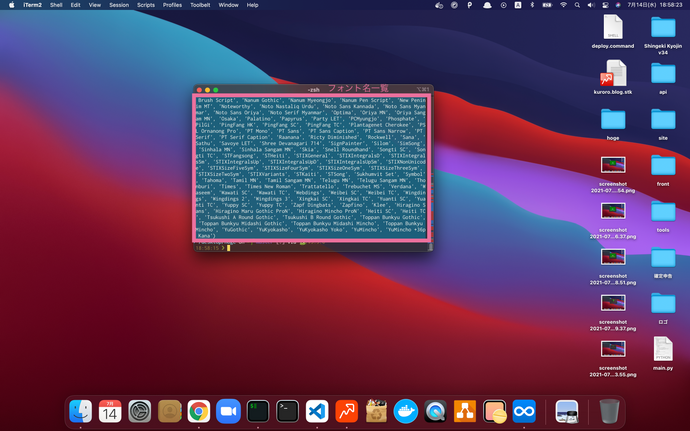Open the Edit menu

point(76,5)
